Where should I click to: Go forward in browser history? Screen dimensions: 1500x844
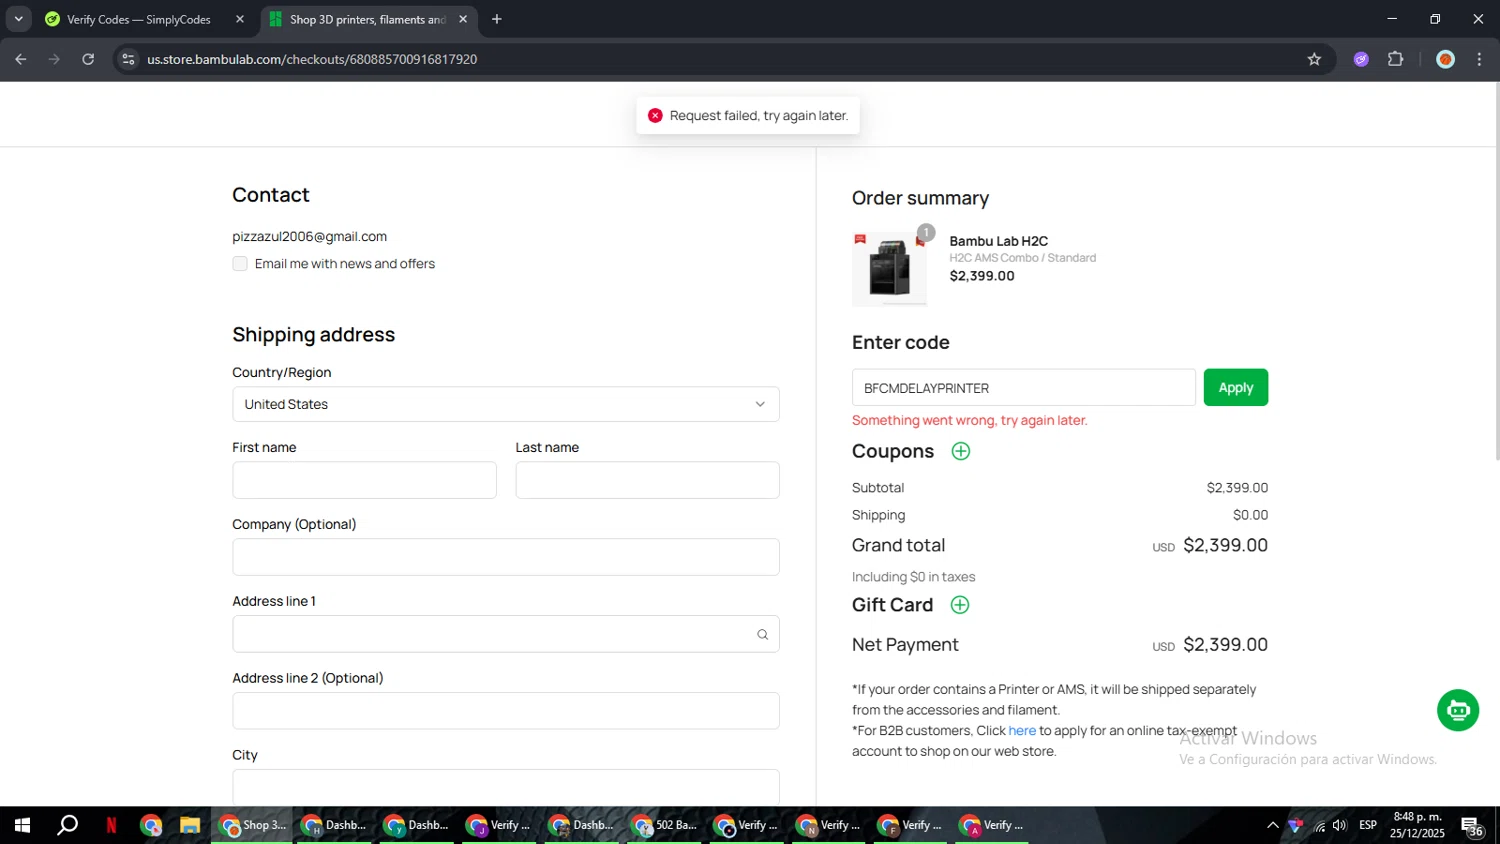(54, 59)
